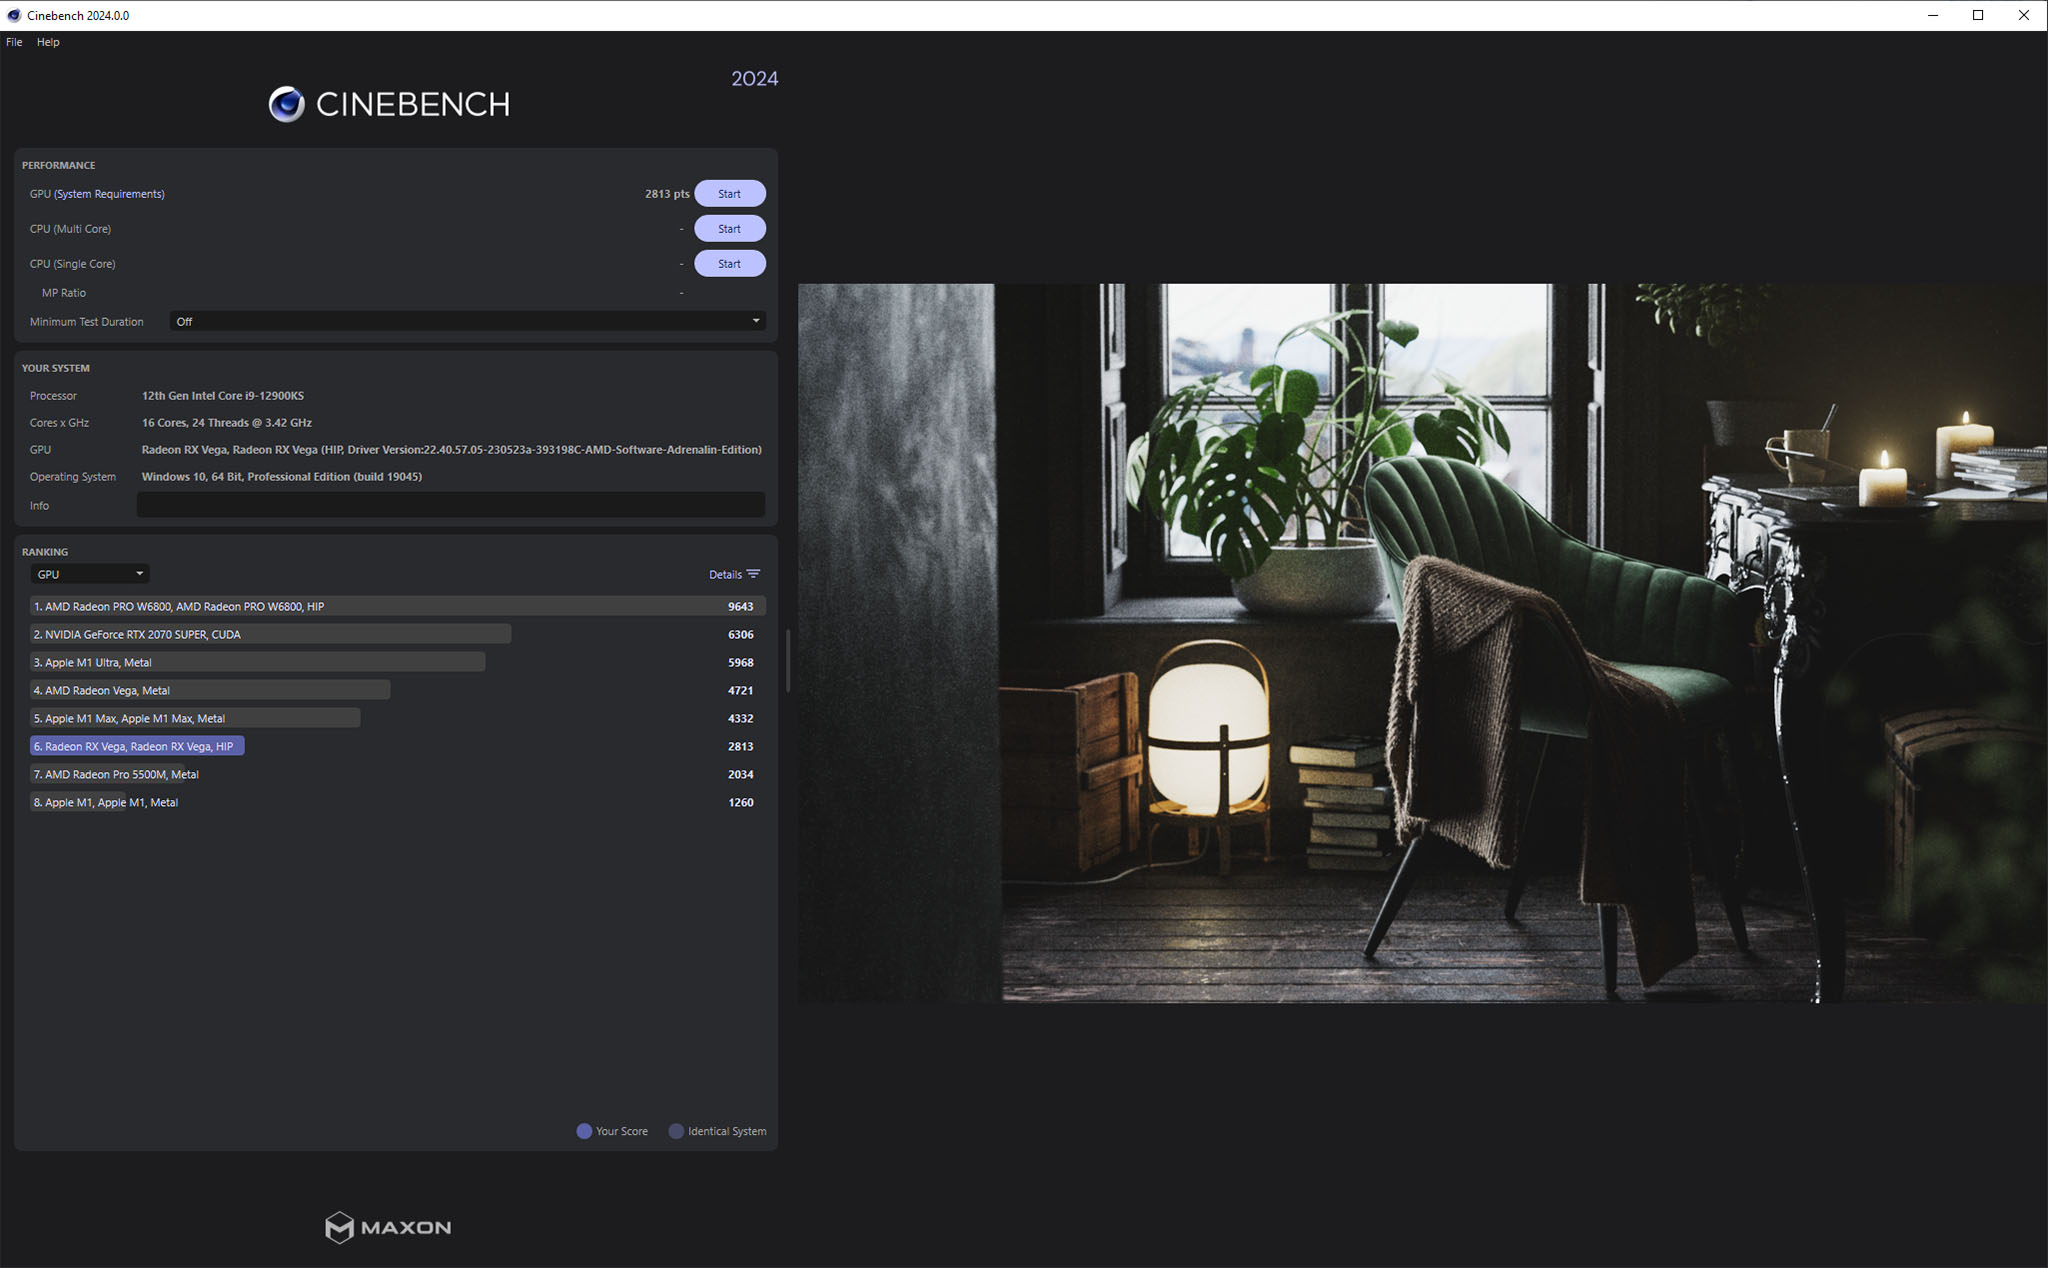Start the CPU Multi Core test

(730, 229)
